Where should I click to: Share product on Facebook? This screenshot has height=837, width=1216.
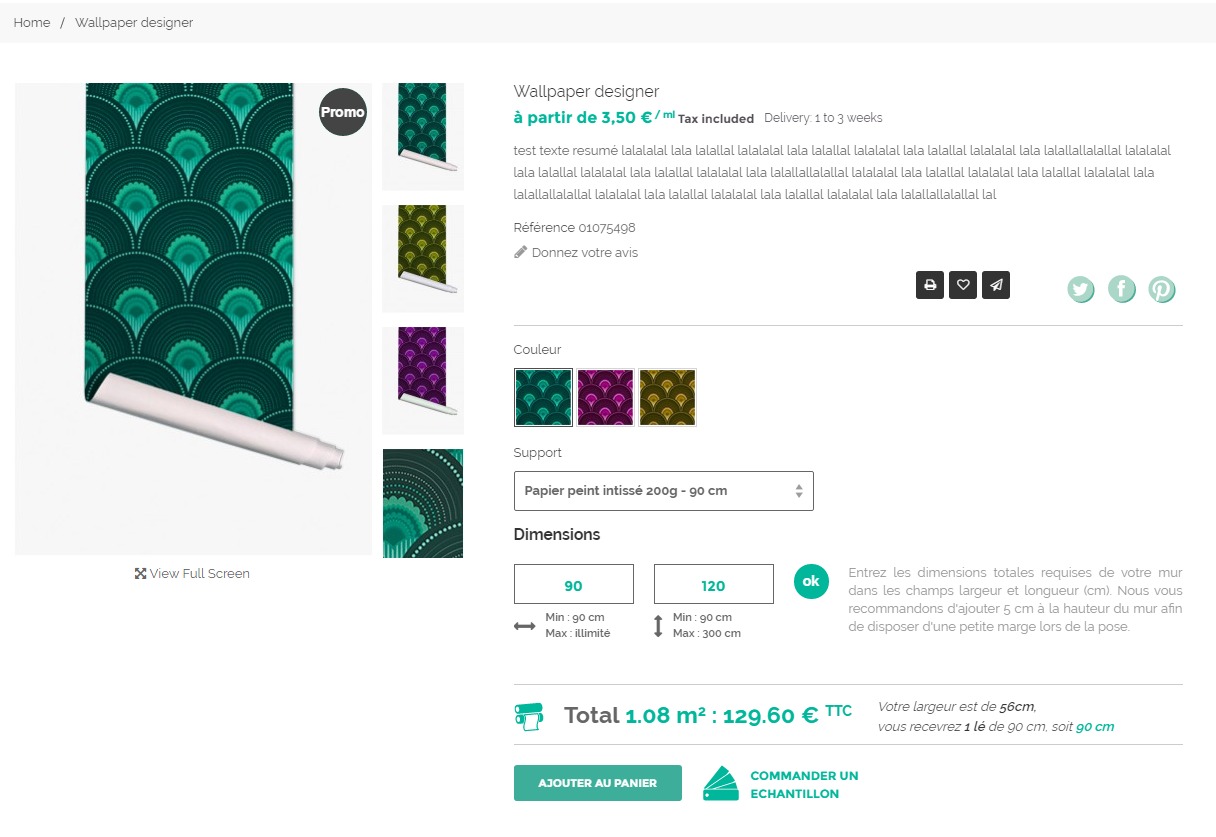point(1121,290)
